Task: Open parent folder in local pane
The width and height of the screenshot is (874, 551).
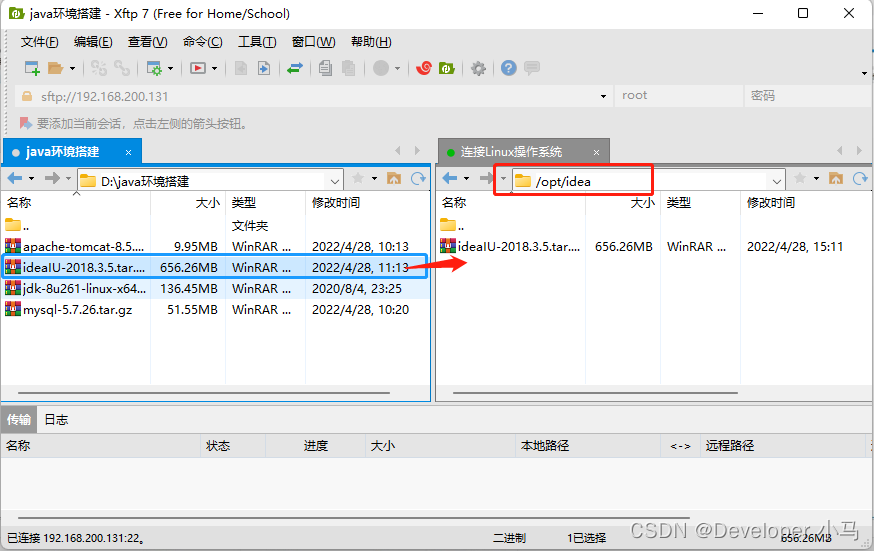Action: (17, 226)
